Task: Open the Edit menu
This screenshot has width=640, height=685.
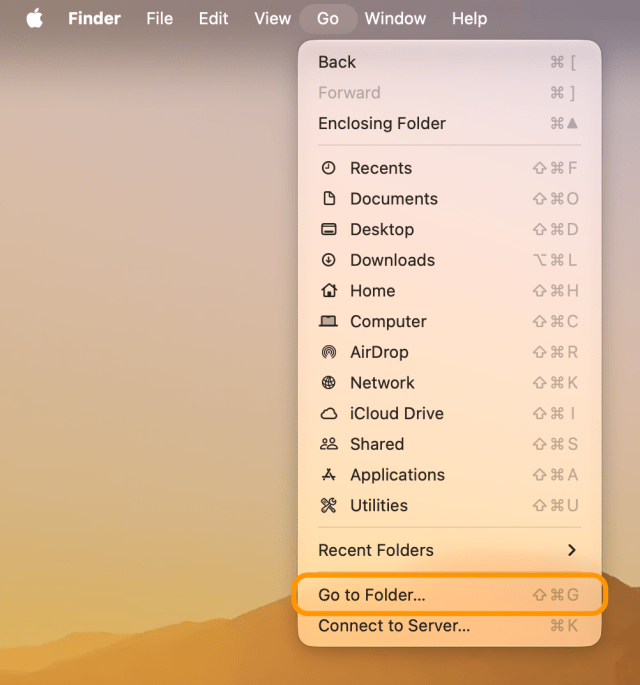Action: coord(213,19)
